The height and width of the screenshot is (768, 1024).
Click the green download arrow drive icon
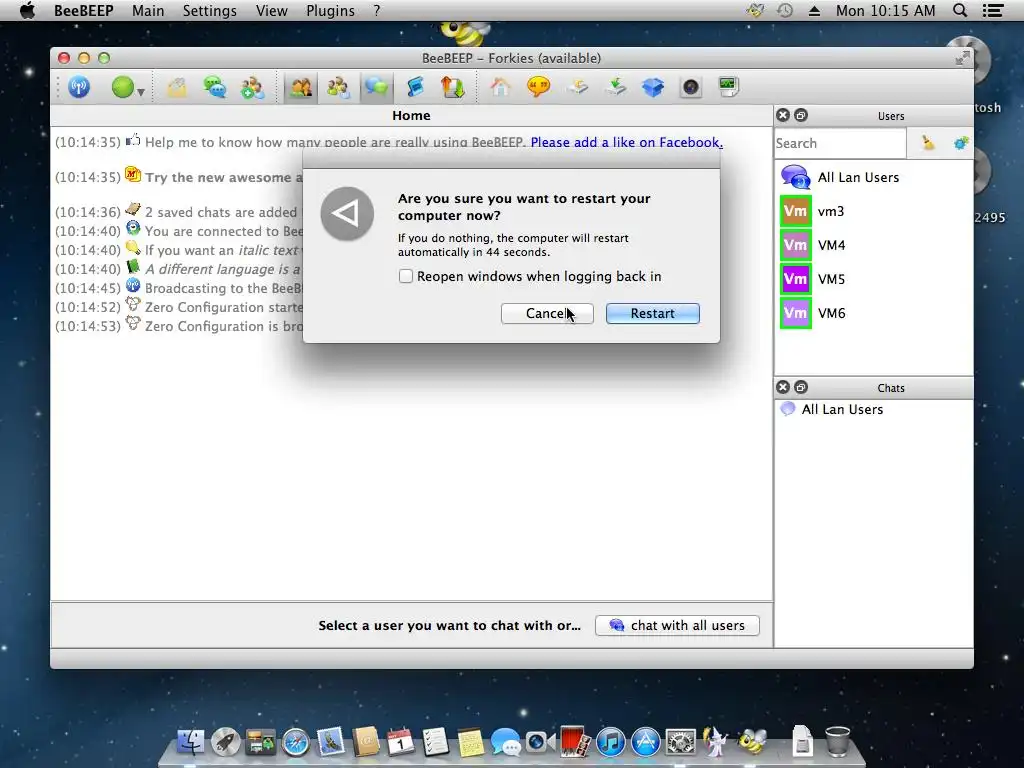pyautogui.click(x=615, y=88)
